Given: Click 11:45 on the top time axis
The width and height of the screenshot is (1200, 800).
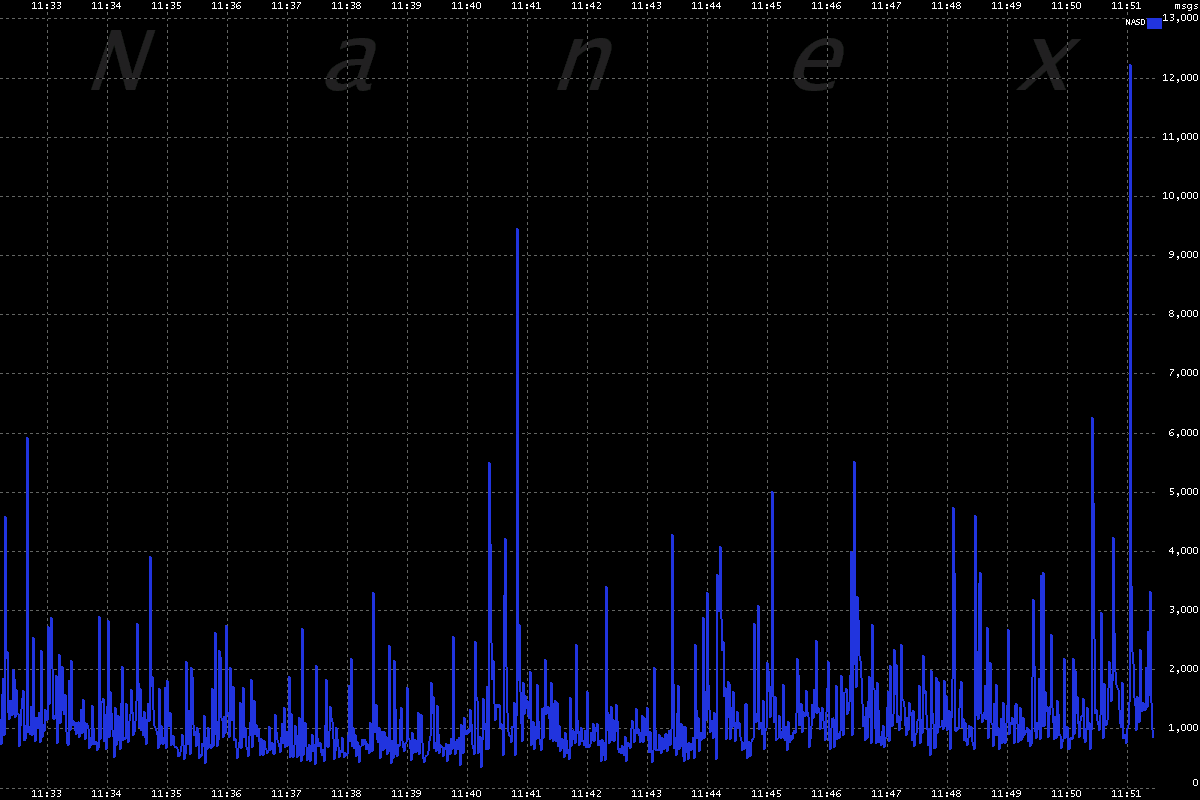Looking at the screenshot, I should (x=766, y=6).
